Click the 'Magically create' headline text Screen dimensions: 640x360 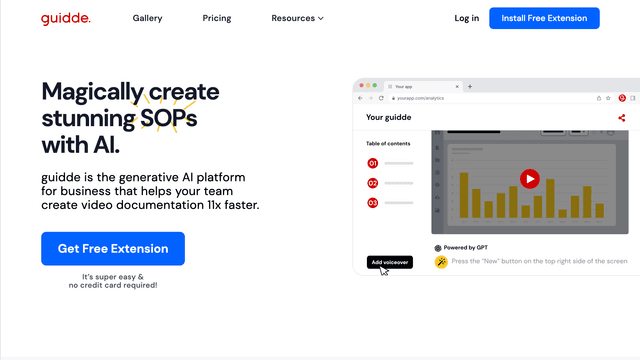pyautogui.click(x=130, y=91)
